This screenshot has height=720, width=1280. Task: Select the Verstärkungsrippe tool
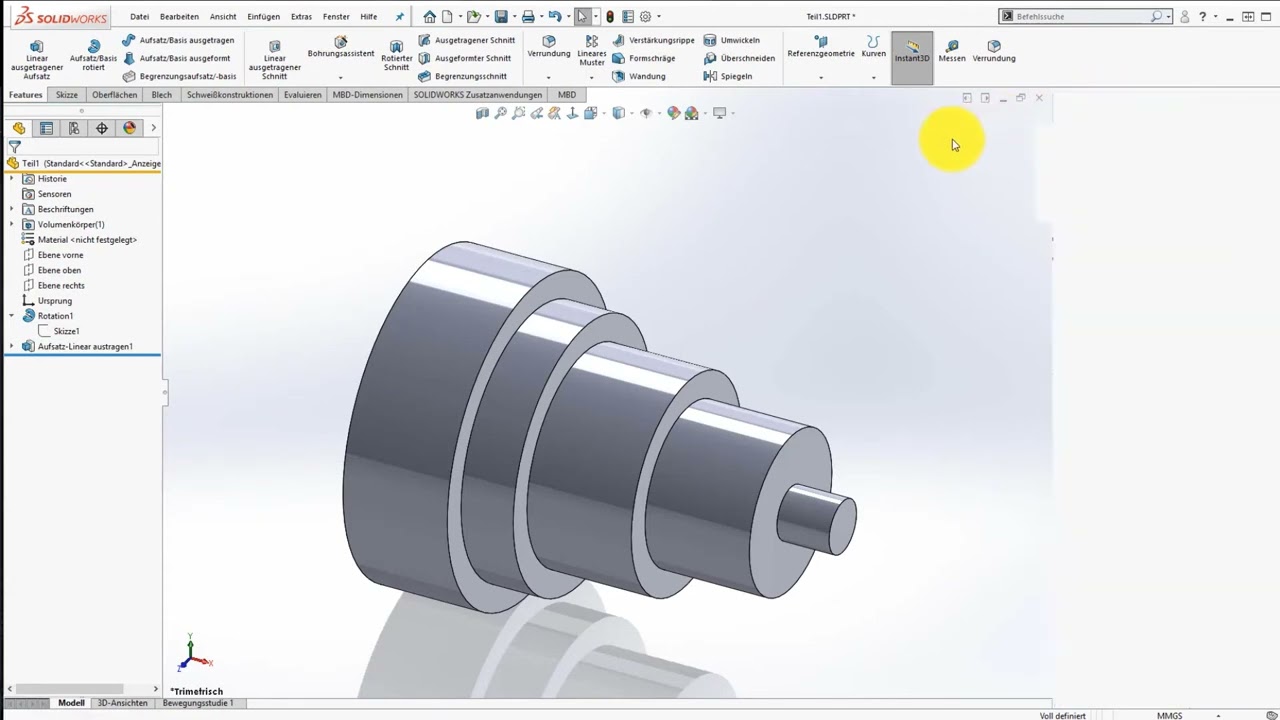[653, 40]
